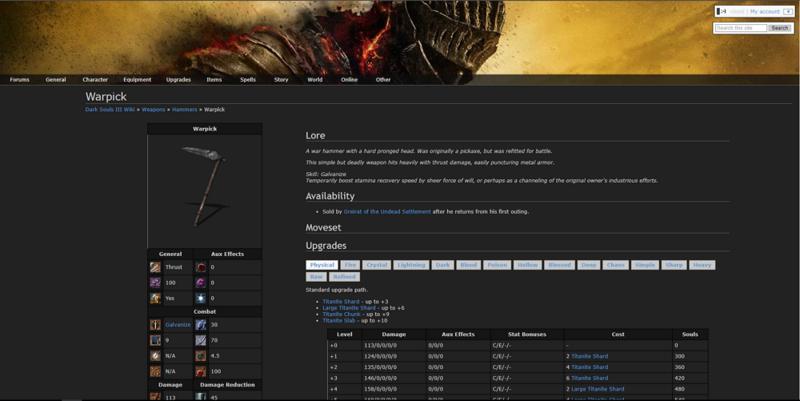
Task: Select the Fire upgrade tab
Action: (x=351, y=265)
